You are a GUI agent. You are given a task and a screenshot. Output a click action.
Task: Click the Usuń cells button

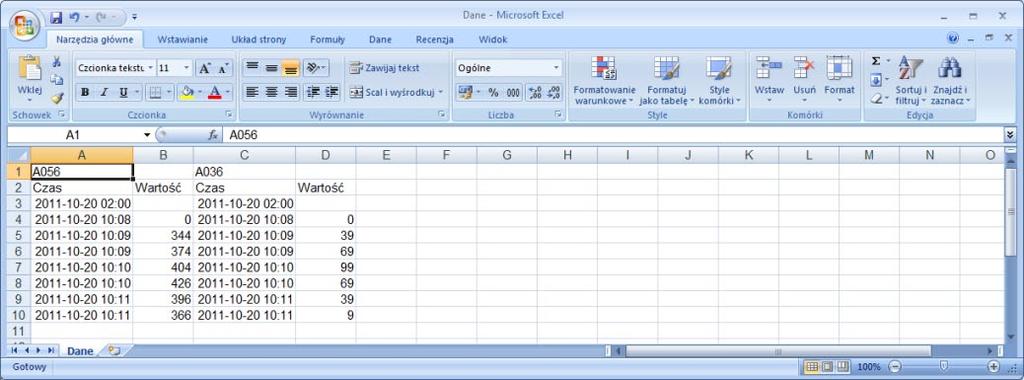coord(805,80)
